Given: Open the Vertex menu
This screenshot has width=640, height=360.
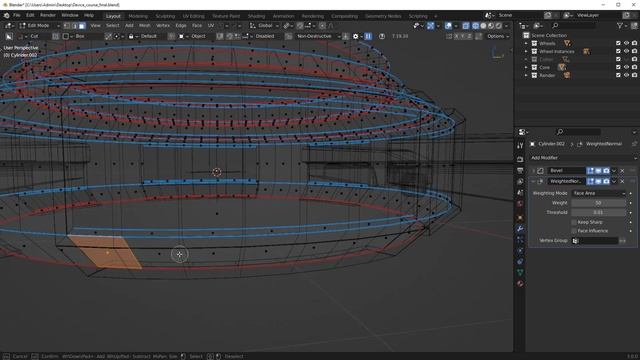Looking at the screenshot, I should click(x=163, y=25).
